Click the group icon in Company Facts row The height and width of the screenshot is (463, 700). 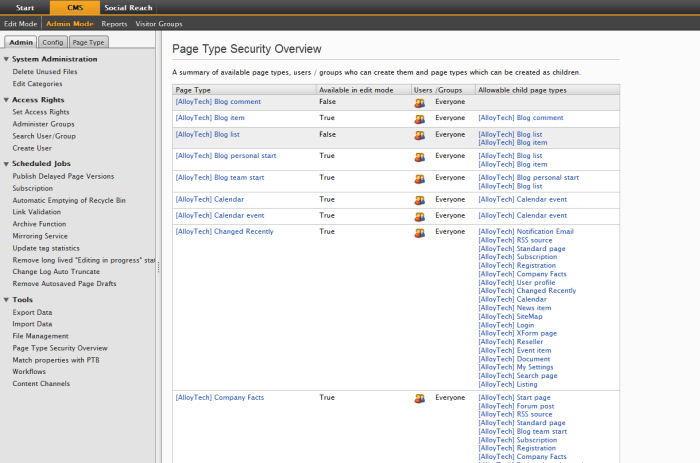420,399
